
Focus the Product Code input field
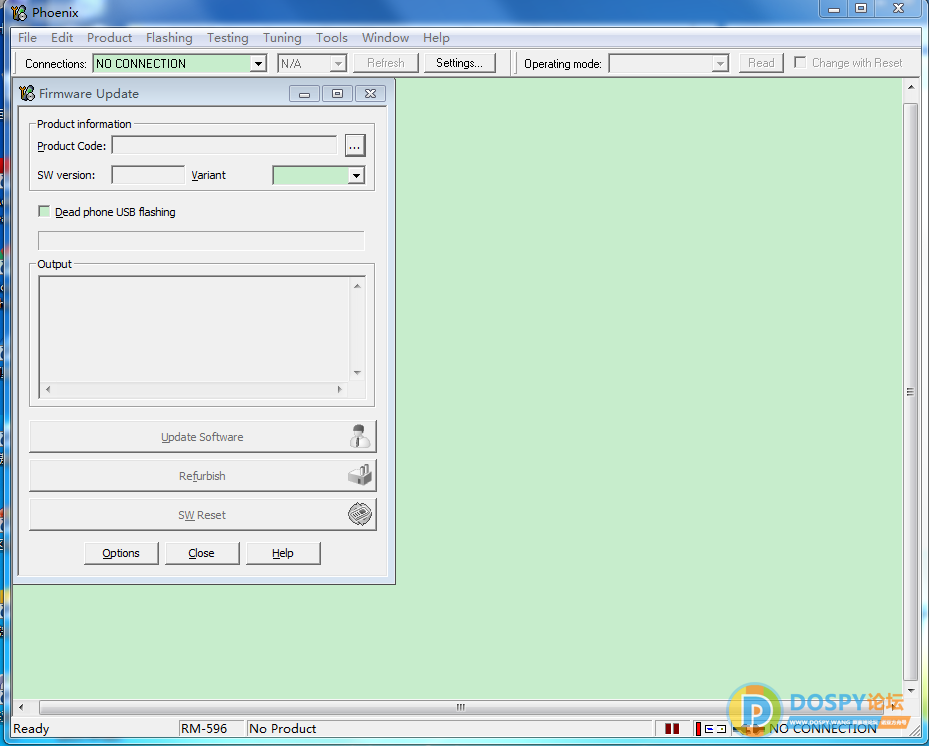pos(225,145)
